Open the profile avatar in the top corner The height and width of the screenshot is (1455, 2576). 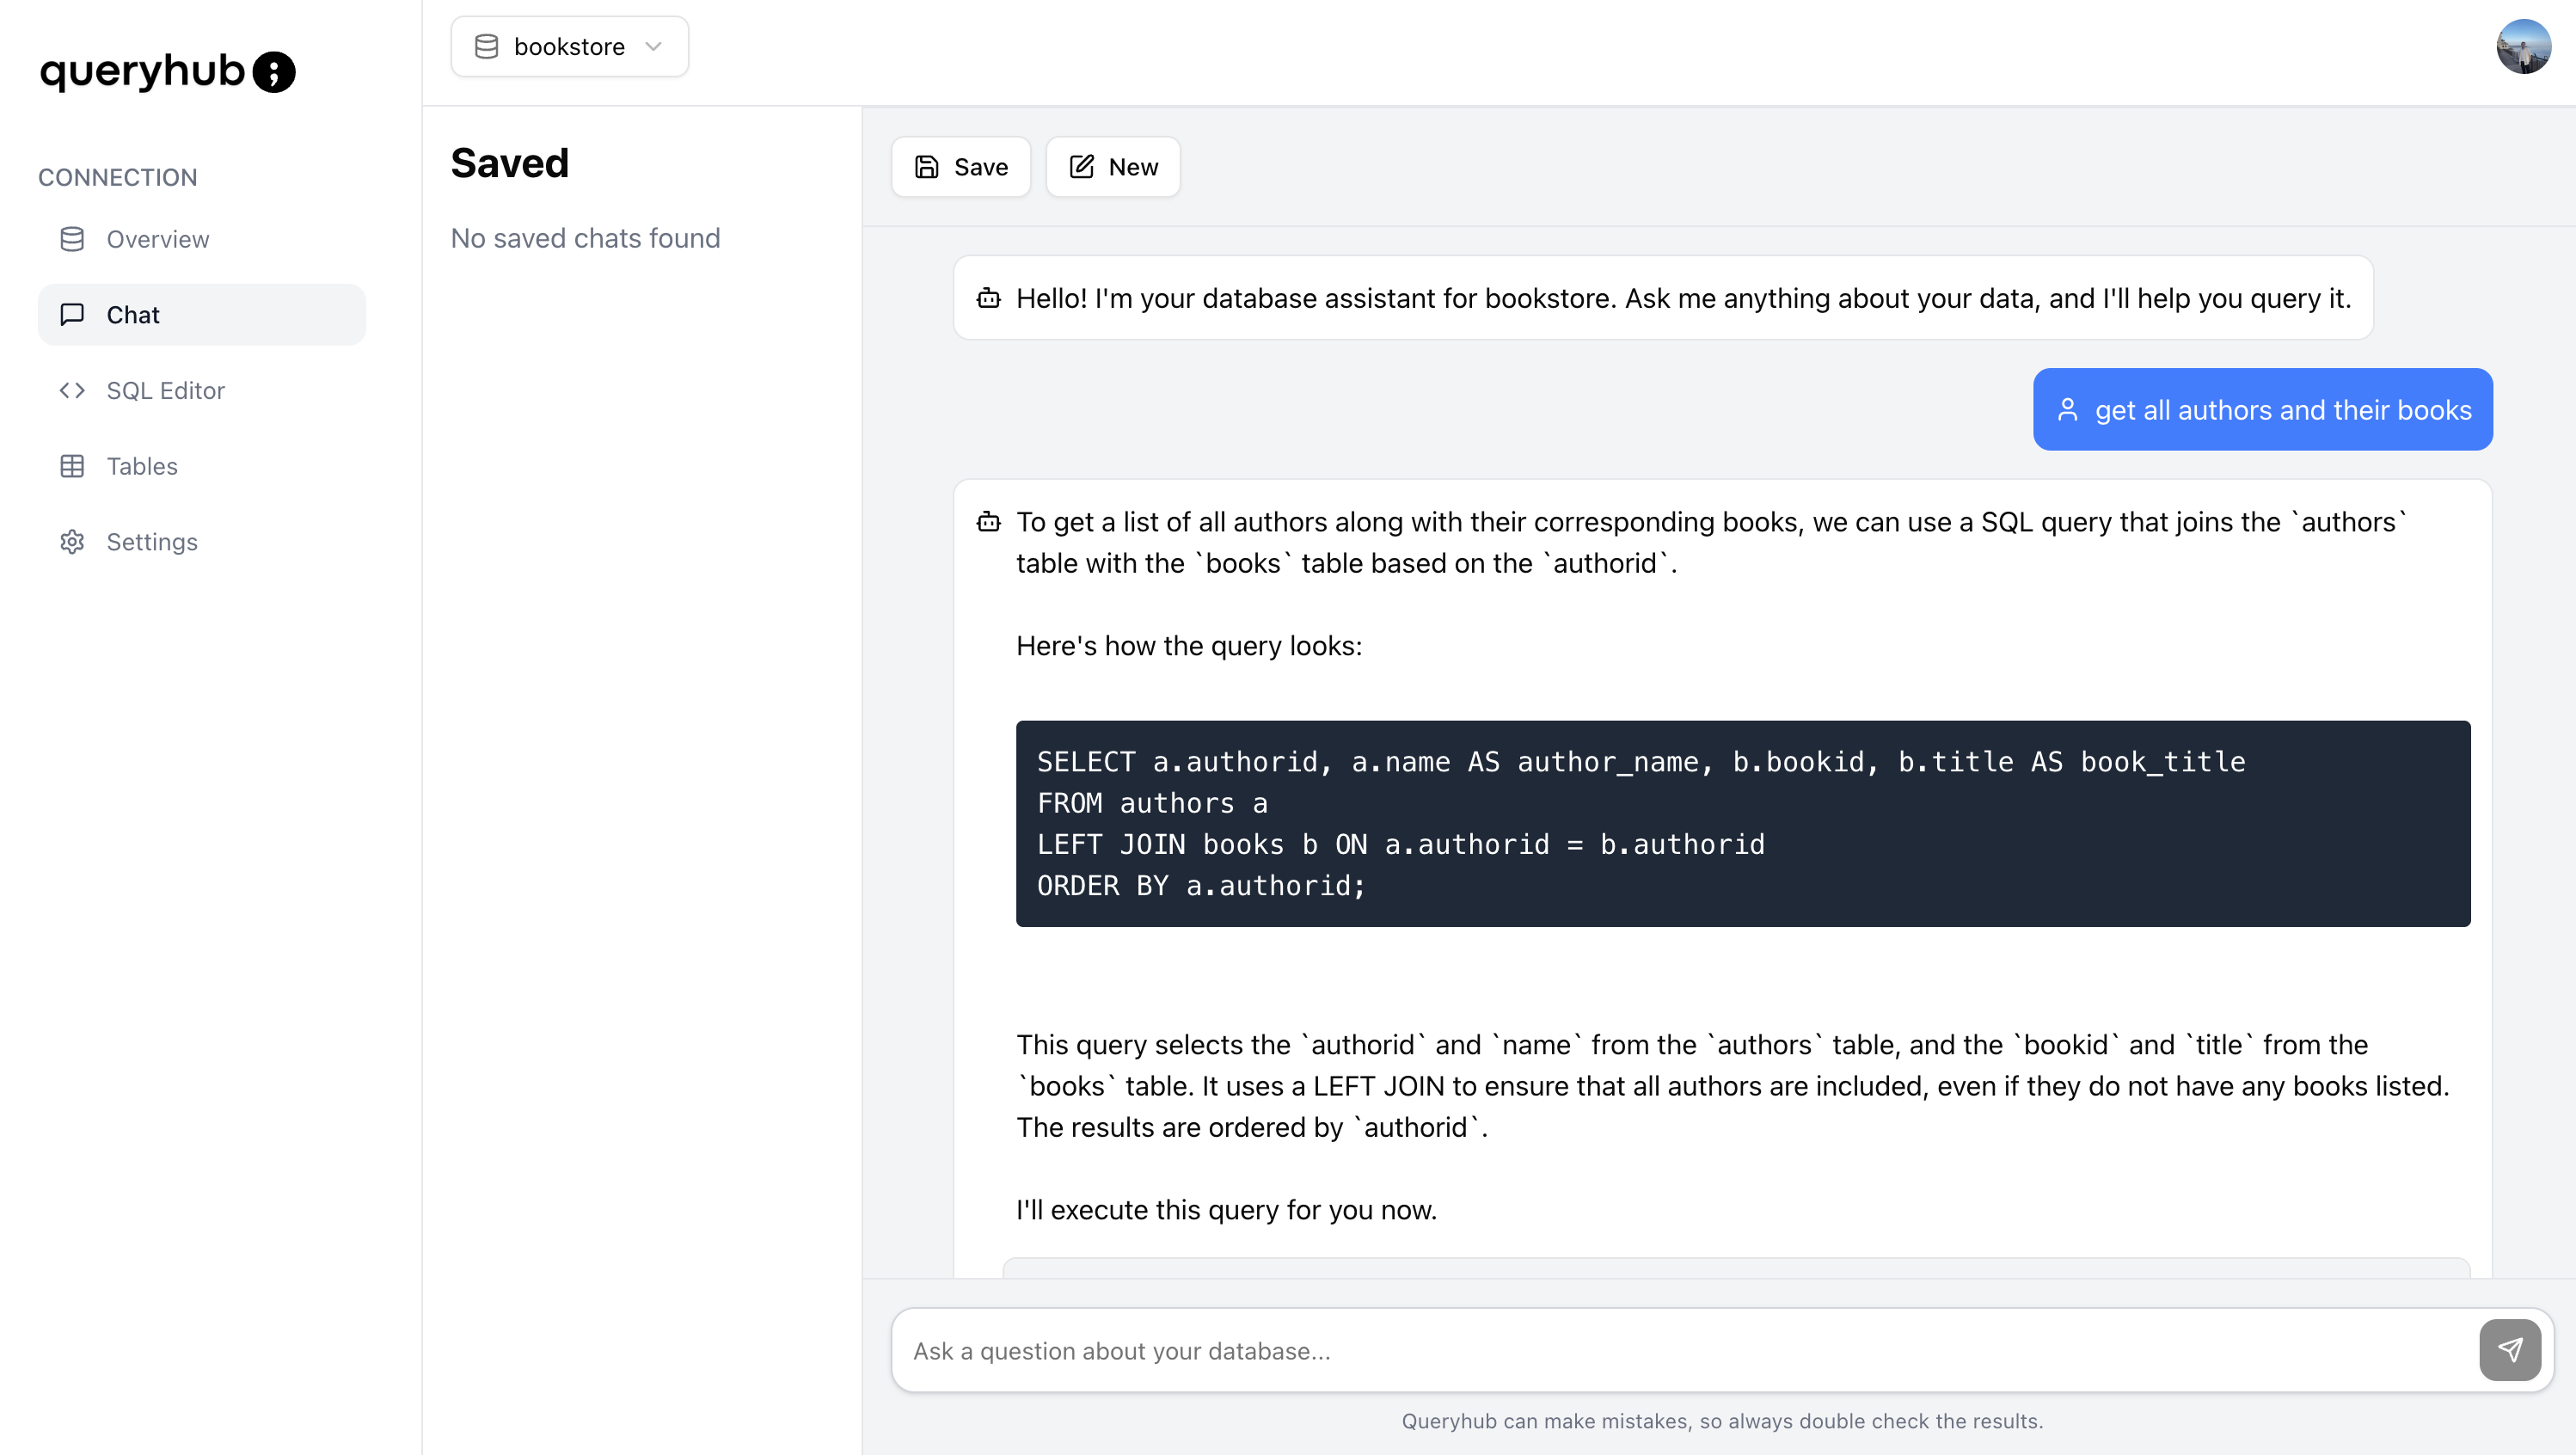(2524, 46)
